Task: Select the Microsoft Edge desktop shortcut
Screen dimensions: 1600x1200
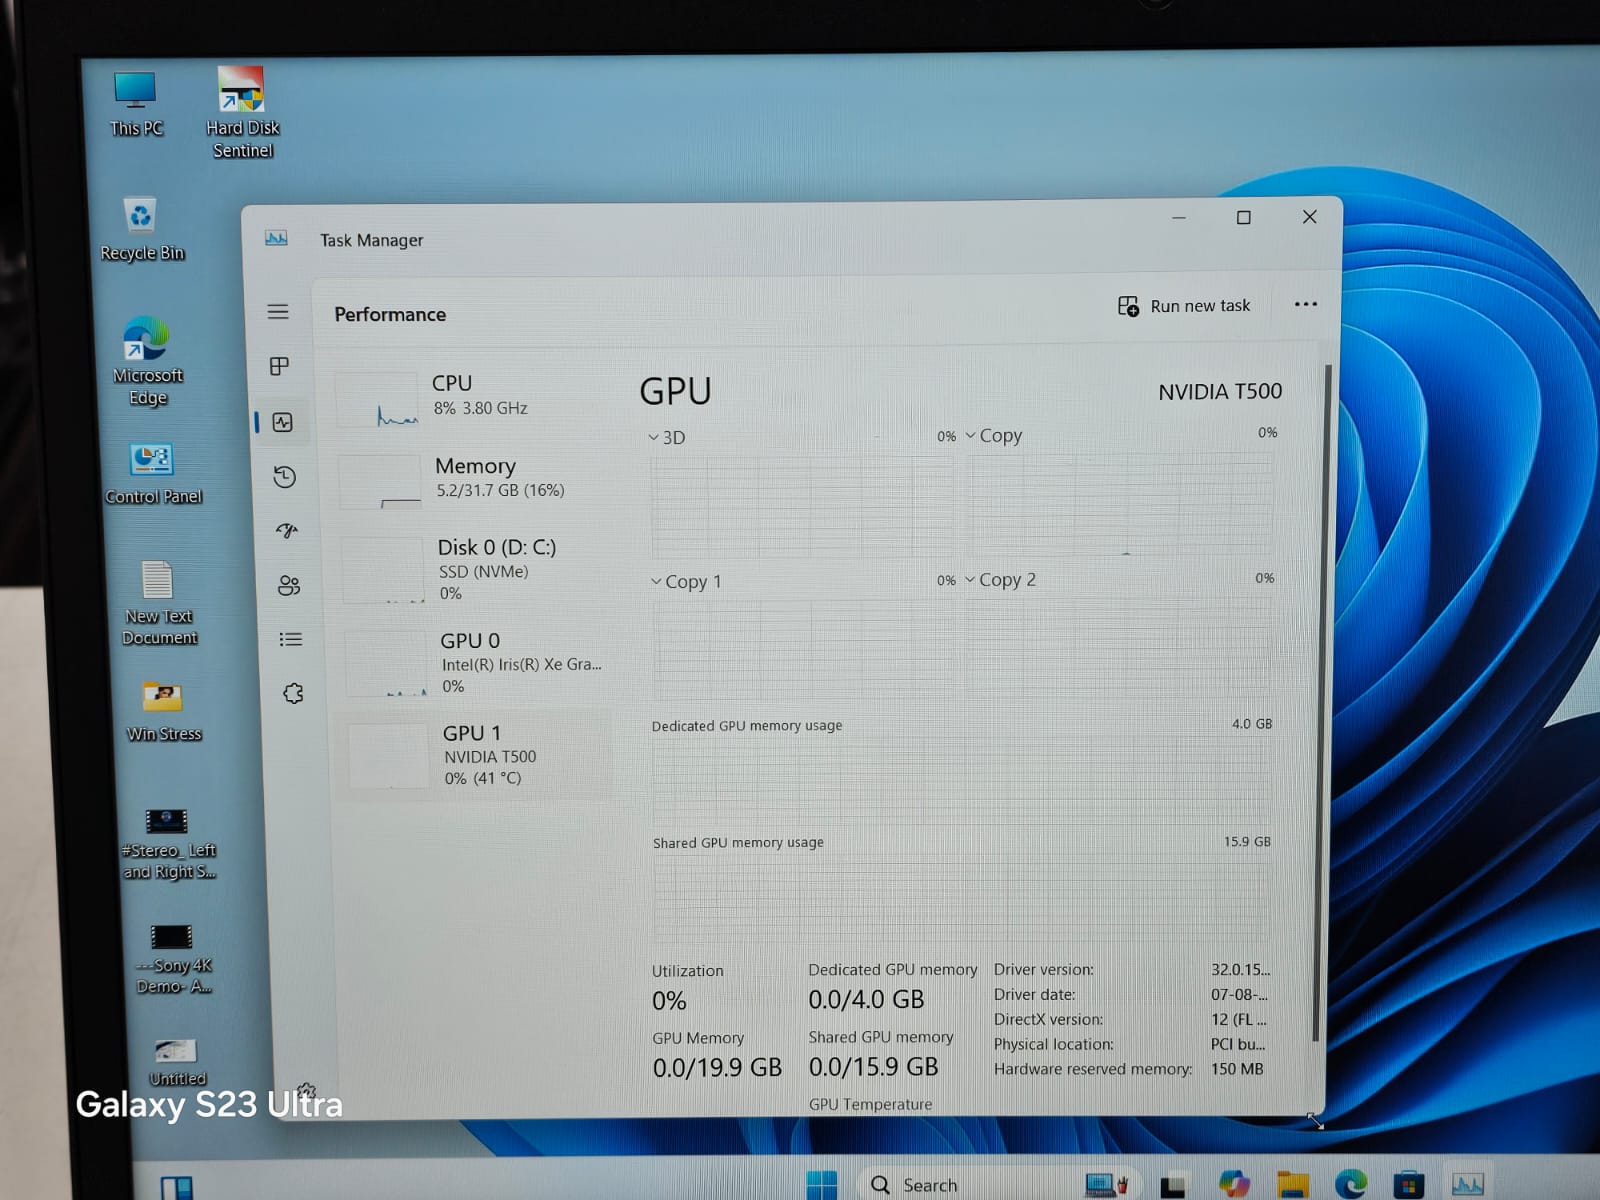Action: pos(148,361)
